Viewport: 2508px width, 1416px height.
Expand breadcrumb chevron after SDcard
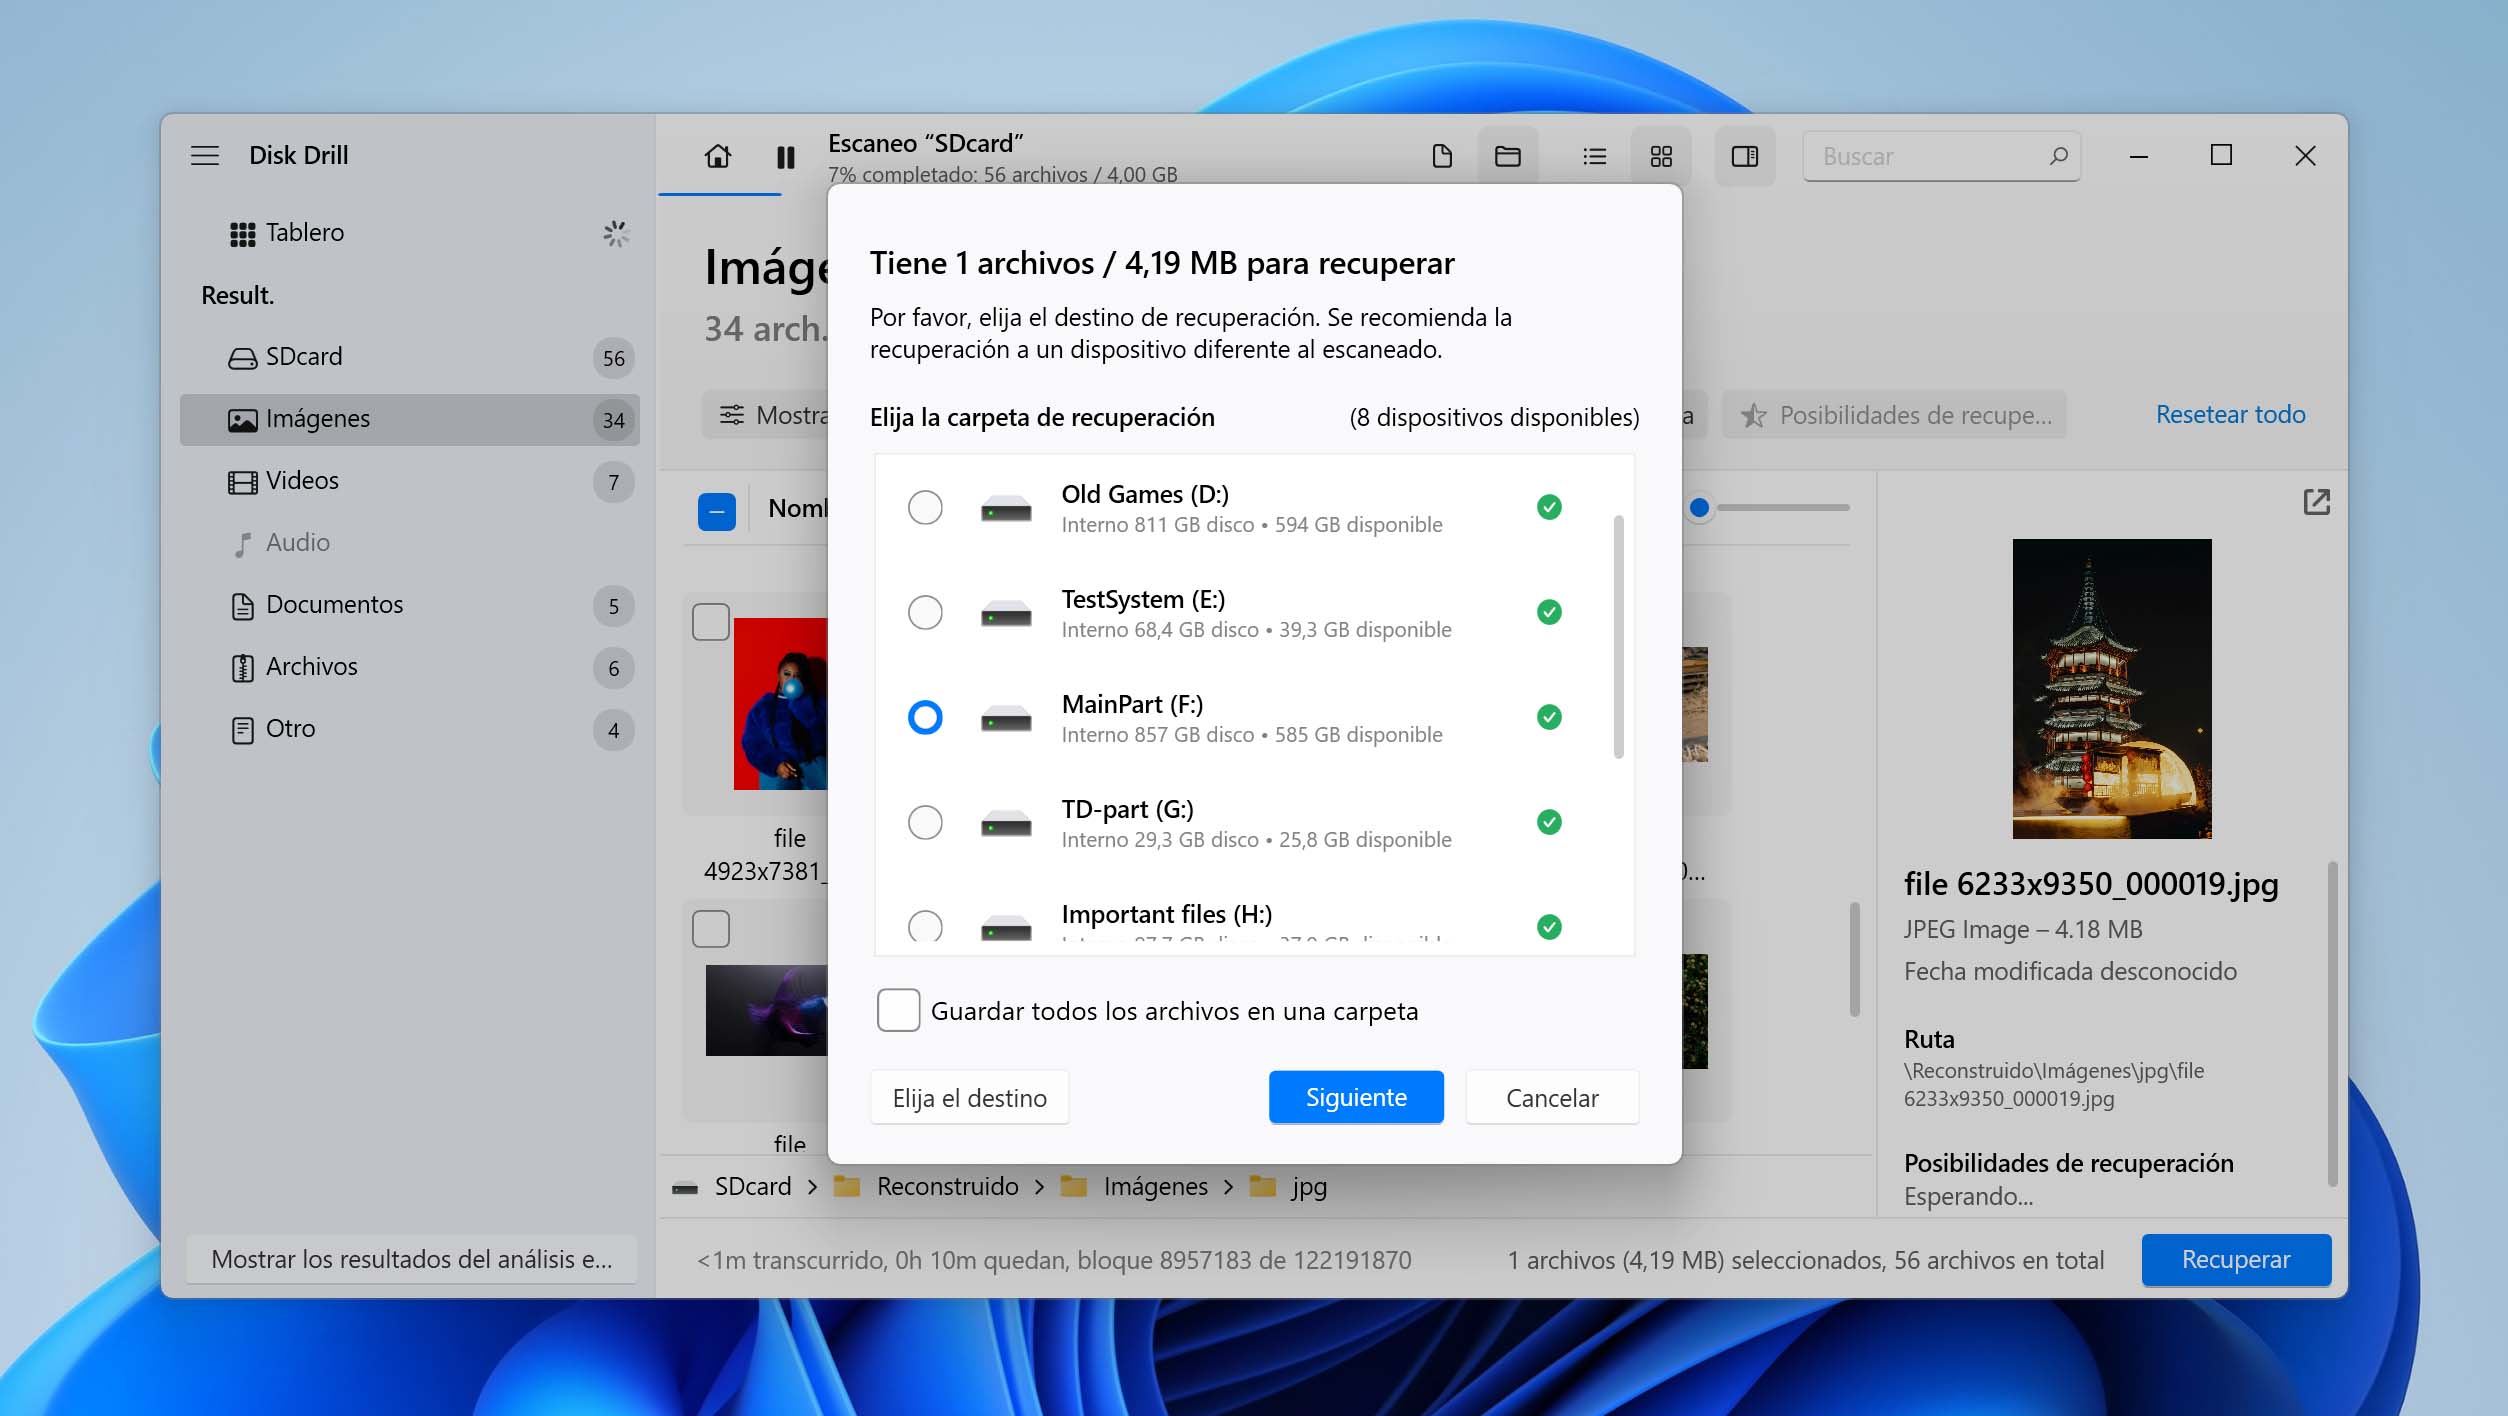(x=812, y=1187)
